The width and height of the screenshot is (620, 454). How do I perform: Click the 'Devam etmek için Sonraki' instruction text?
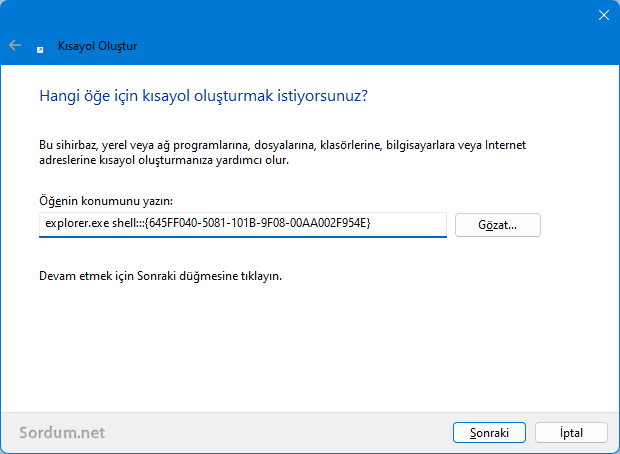pyautogui.click(x=161, y=276)
